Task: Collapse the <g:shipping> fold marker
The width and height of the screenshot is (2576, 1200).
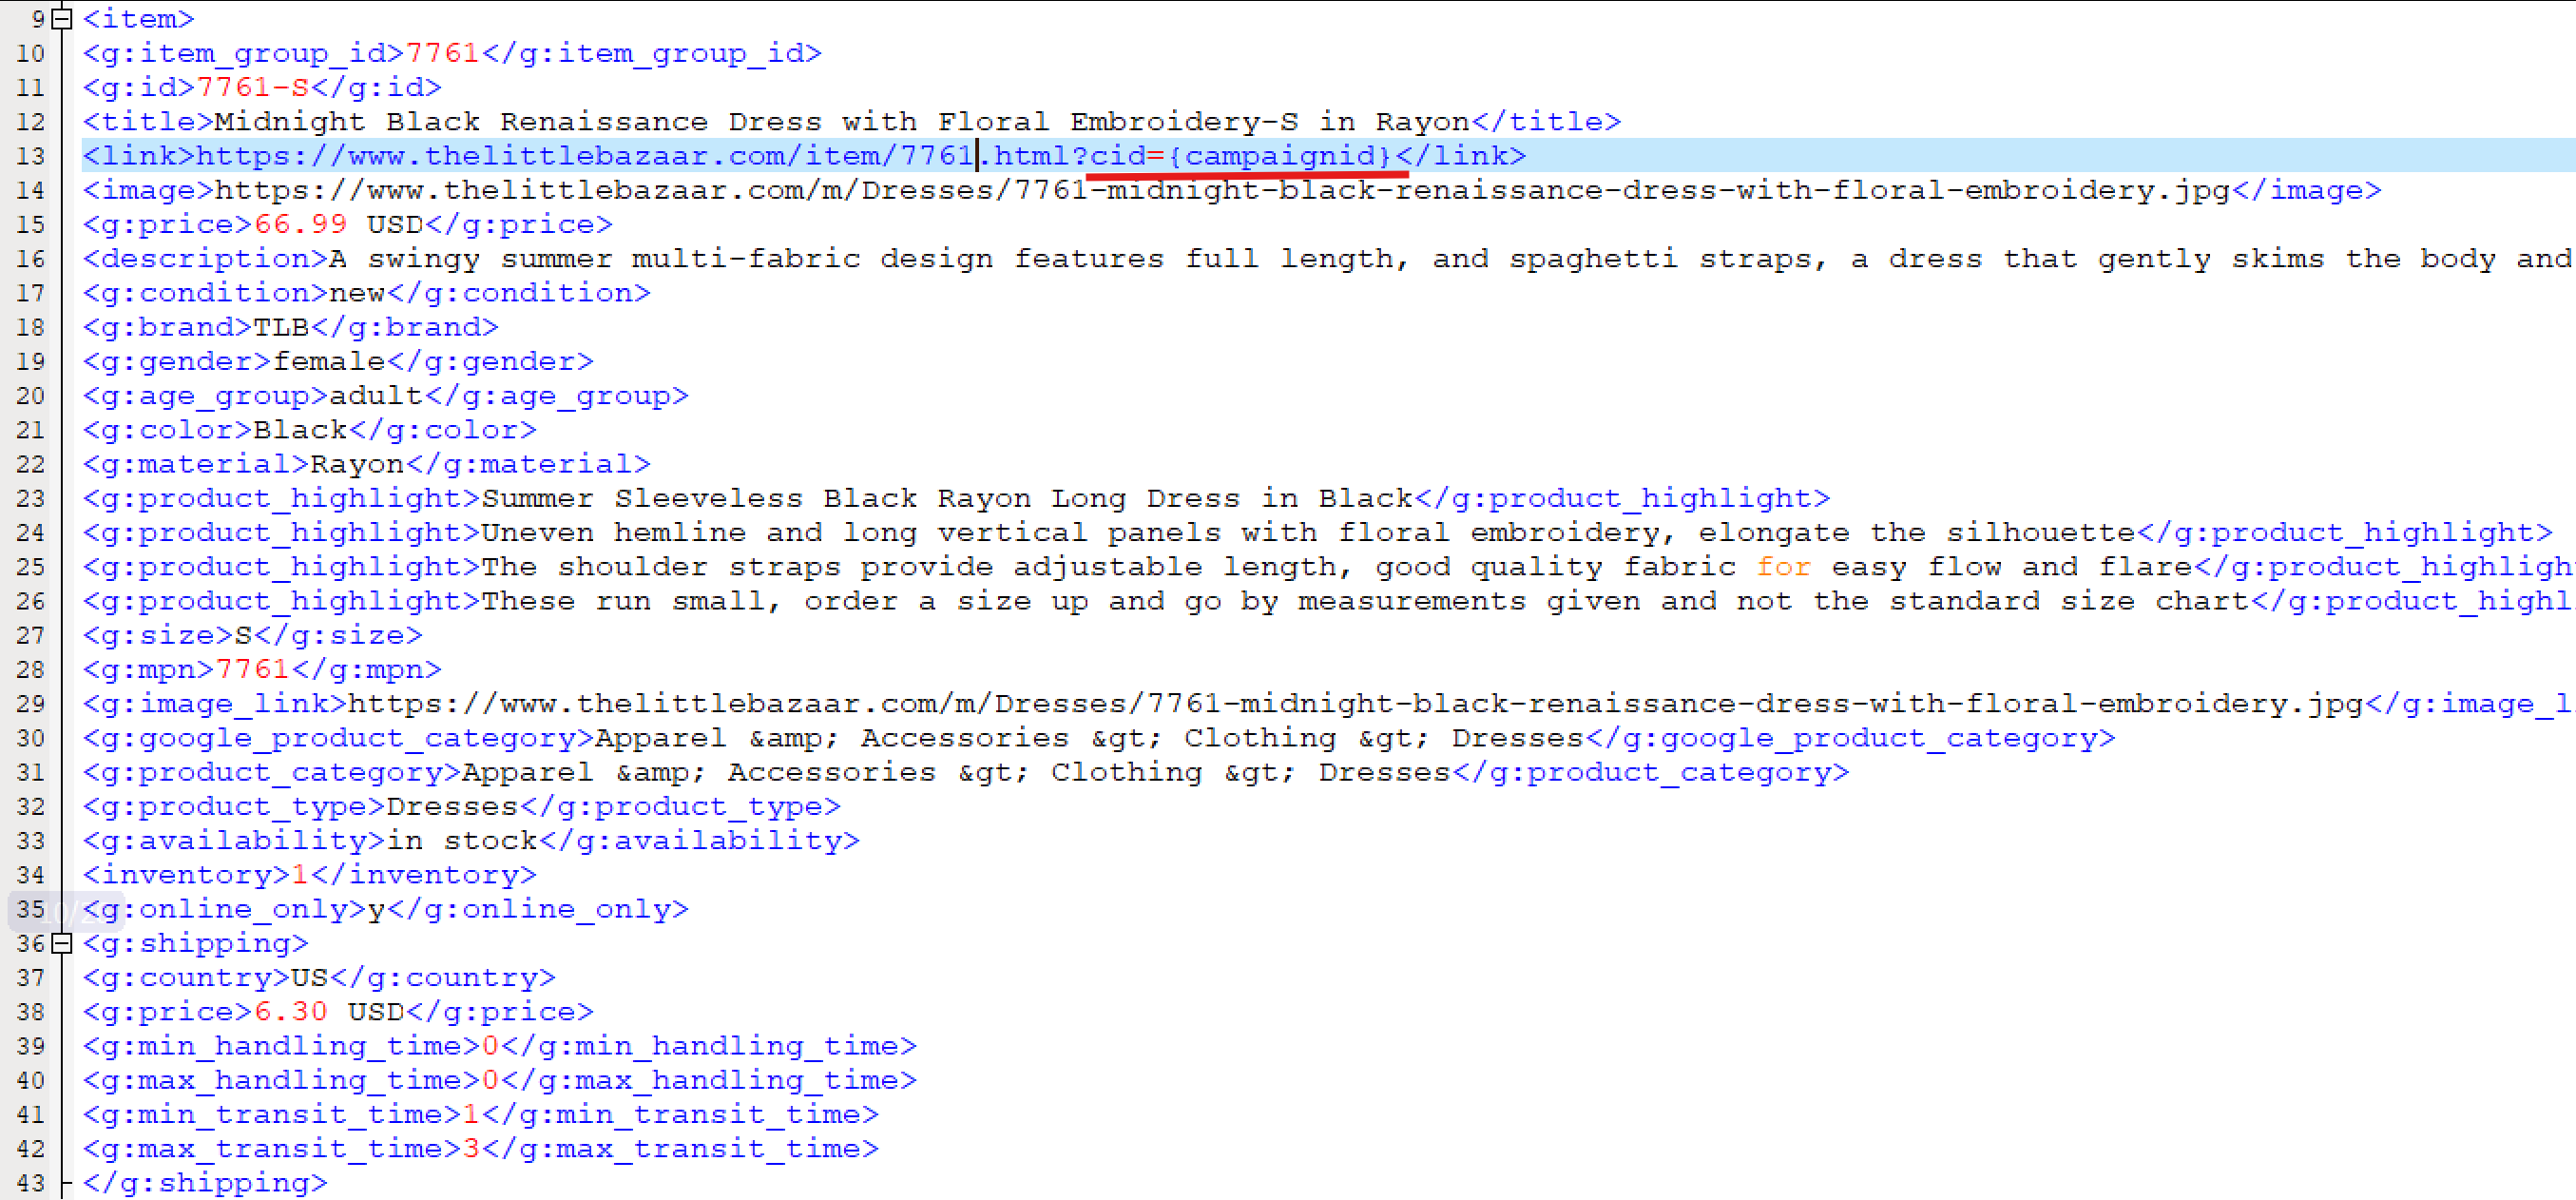Action: click(62, 943)
